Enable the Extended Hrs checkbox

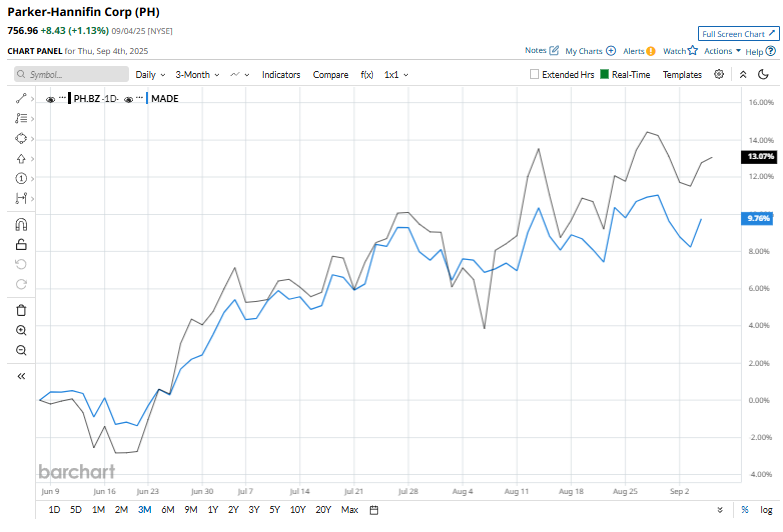[x=534, y=74]
